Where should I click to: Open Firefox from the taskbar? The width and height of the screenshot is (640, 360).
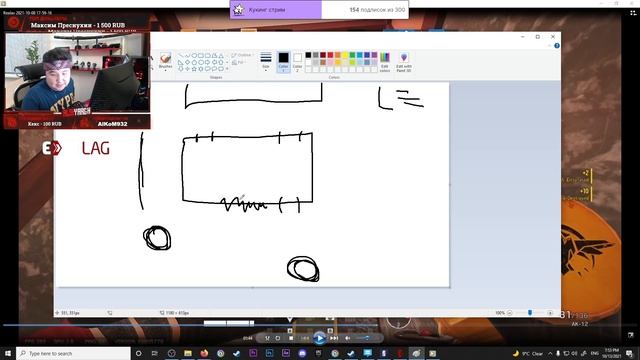click(204, 353)
